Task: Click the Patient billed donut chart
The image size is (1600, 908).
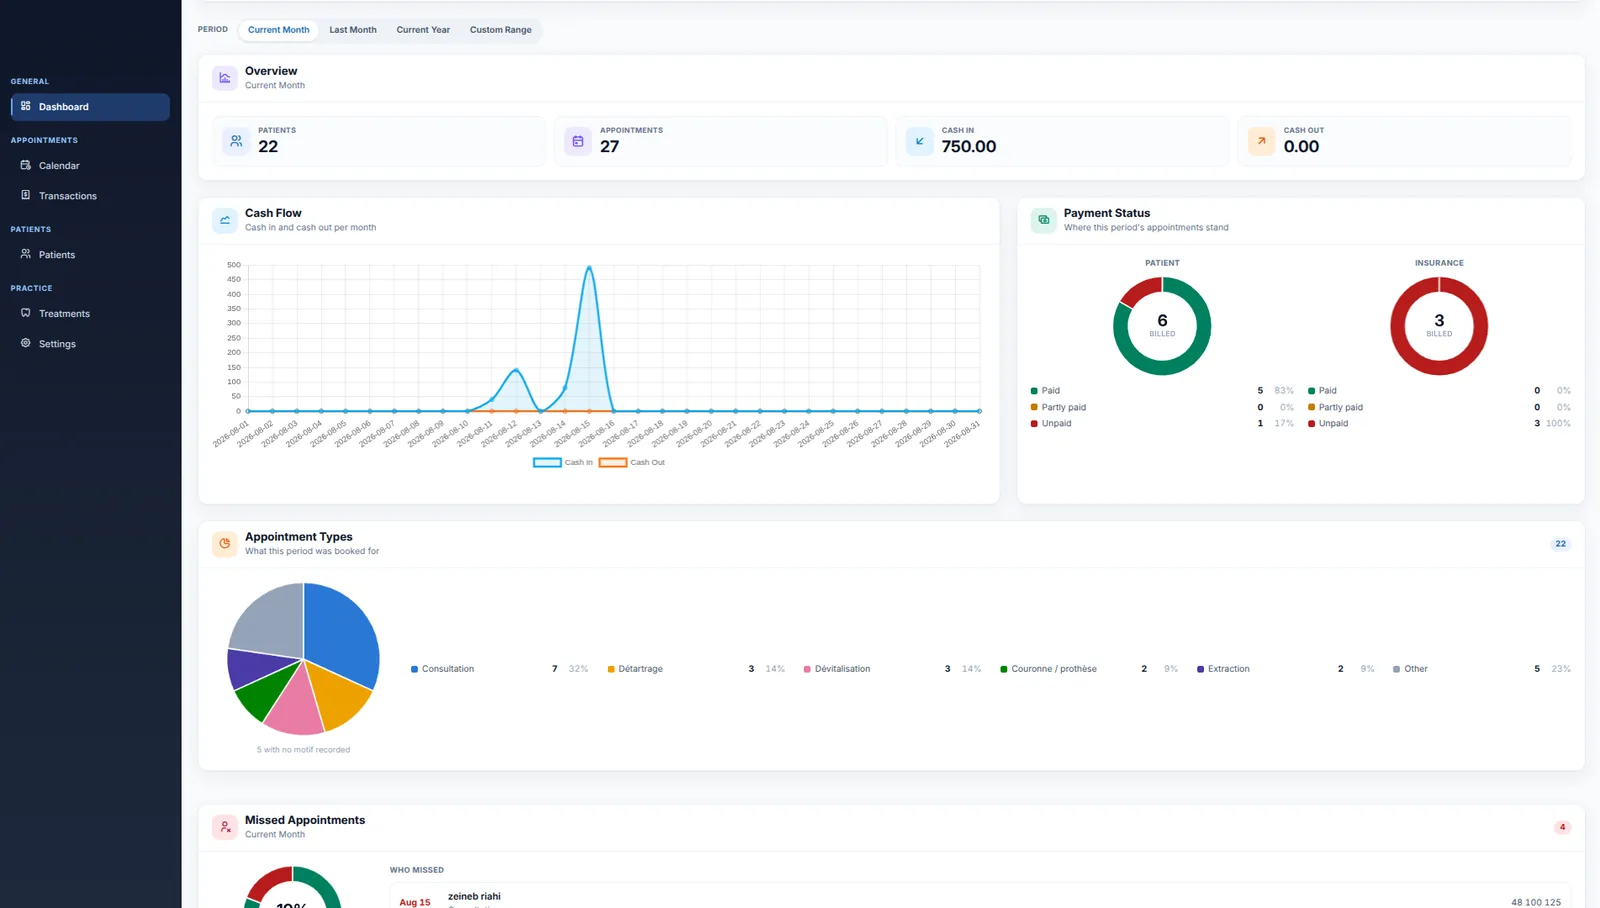Action: tap(1162, 326)
